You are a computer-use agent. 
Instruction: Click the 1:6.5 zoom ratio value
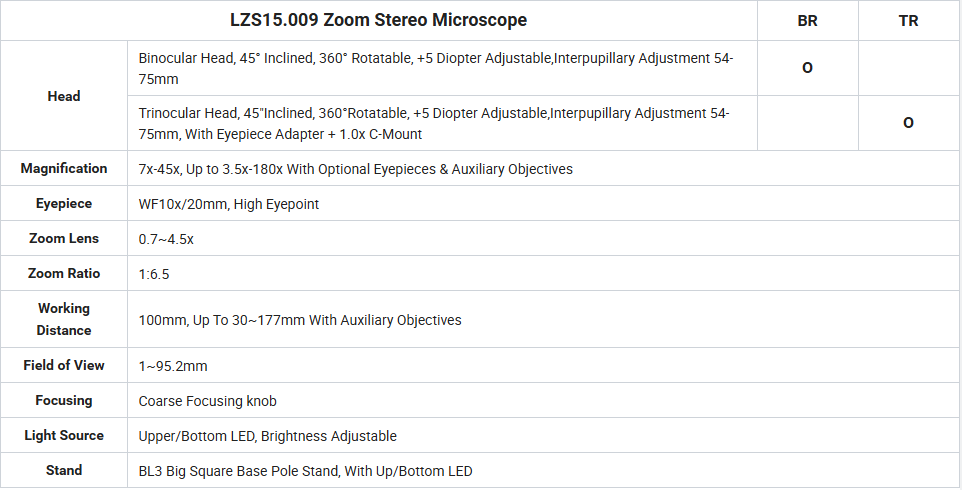pyautogui.click(x=154, y=274)
